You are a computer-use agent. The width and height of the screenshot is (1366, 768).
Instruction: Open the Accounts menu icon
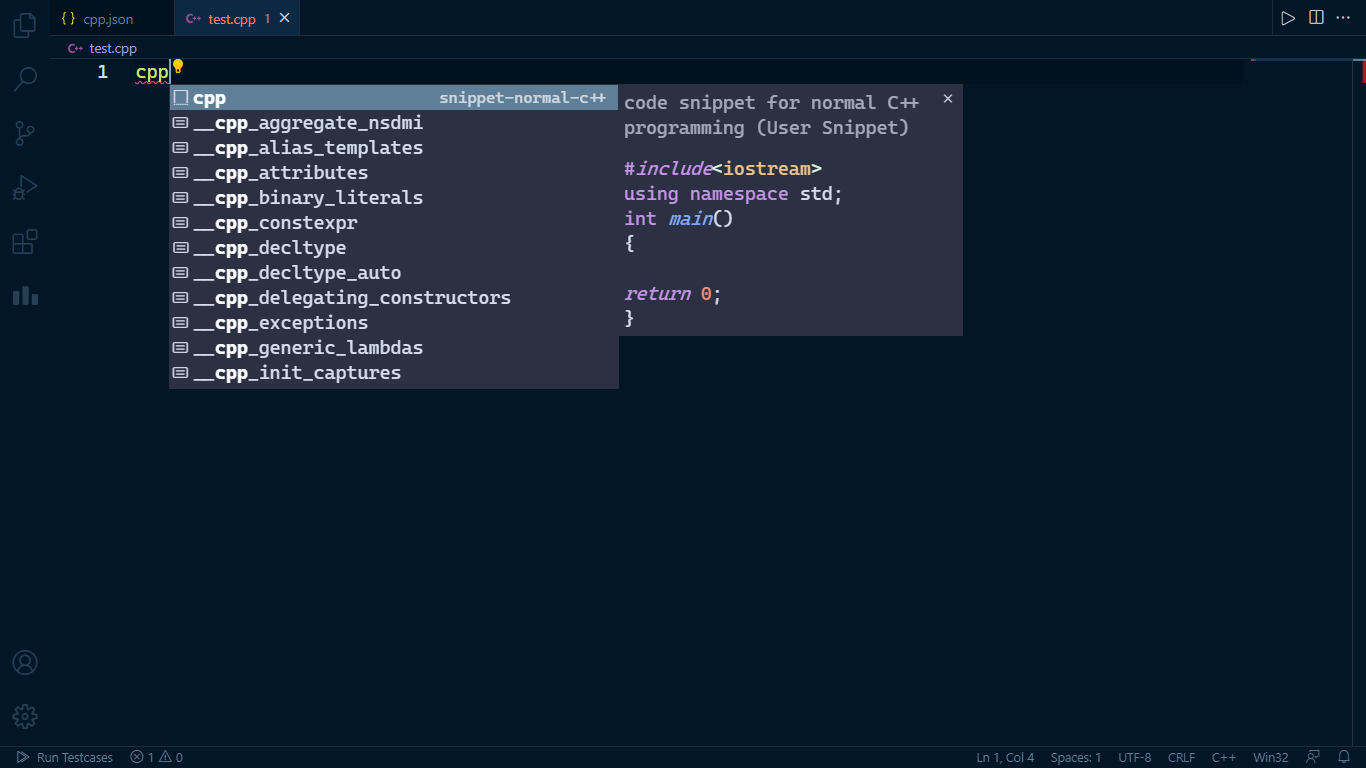pyautogui.click(x=25, y=663)
